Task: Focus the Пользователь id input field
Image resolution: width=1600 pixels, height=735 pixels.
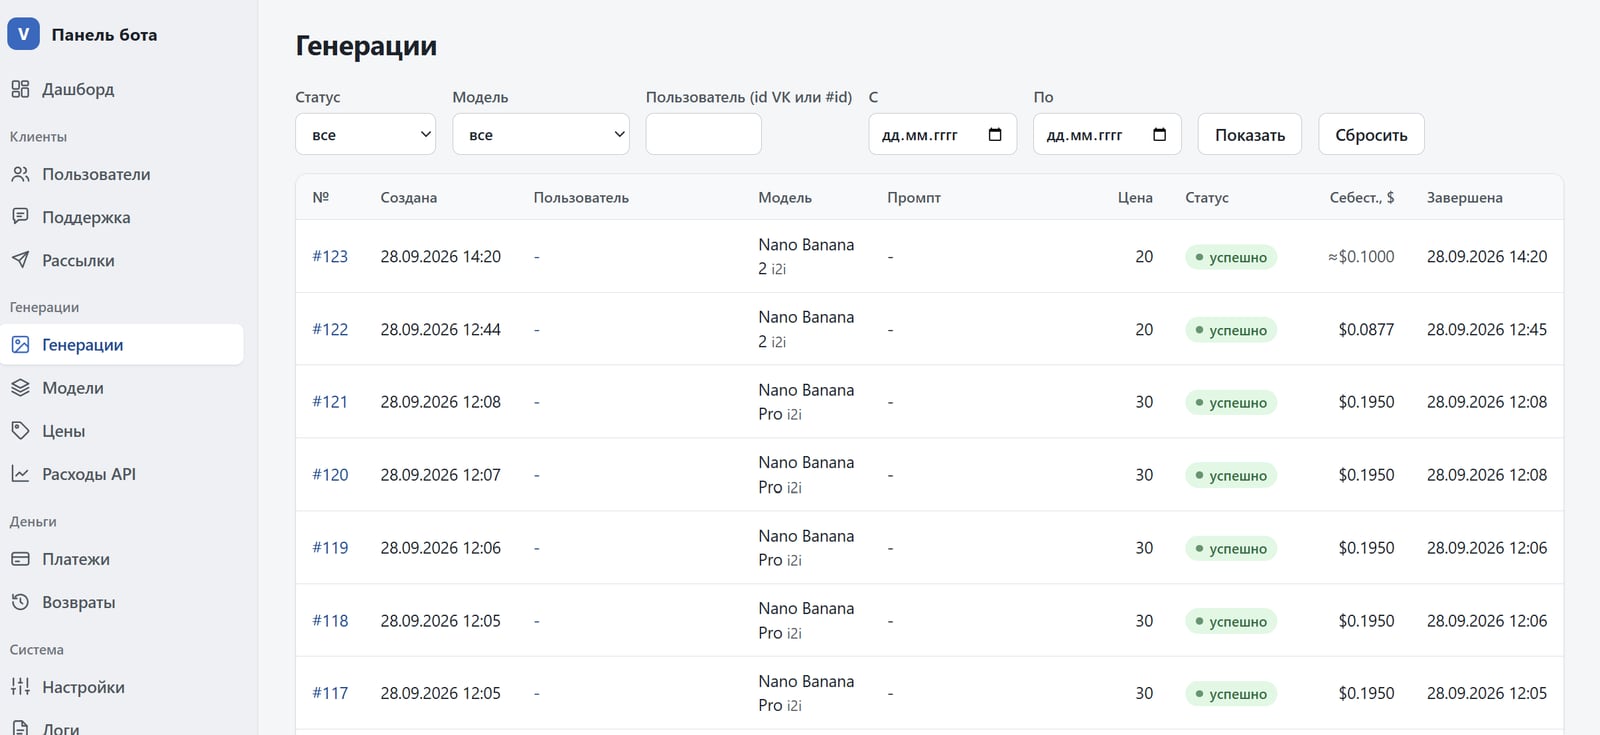Action: click(703, 134)
